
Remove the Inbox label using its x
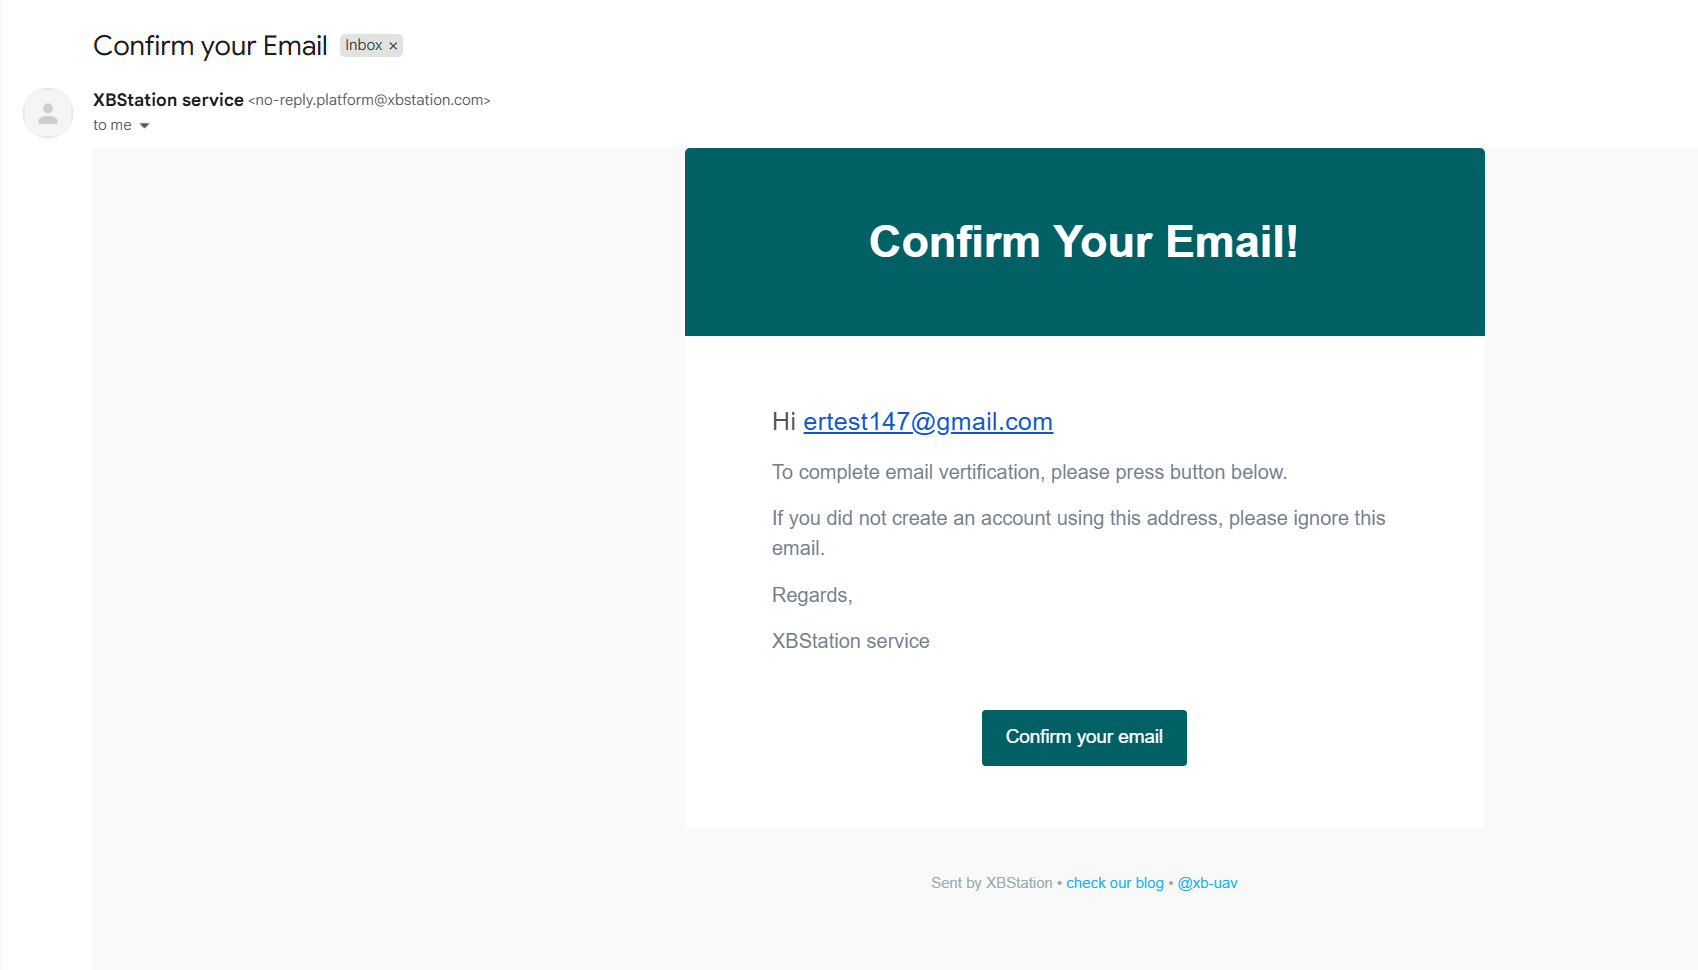point(393,46)
